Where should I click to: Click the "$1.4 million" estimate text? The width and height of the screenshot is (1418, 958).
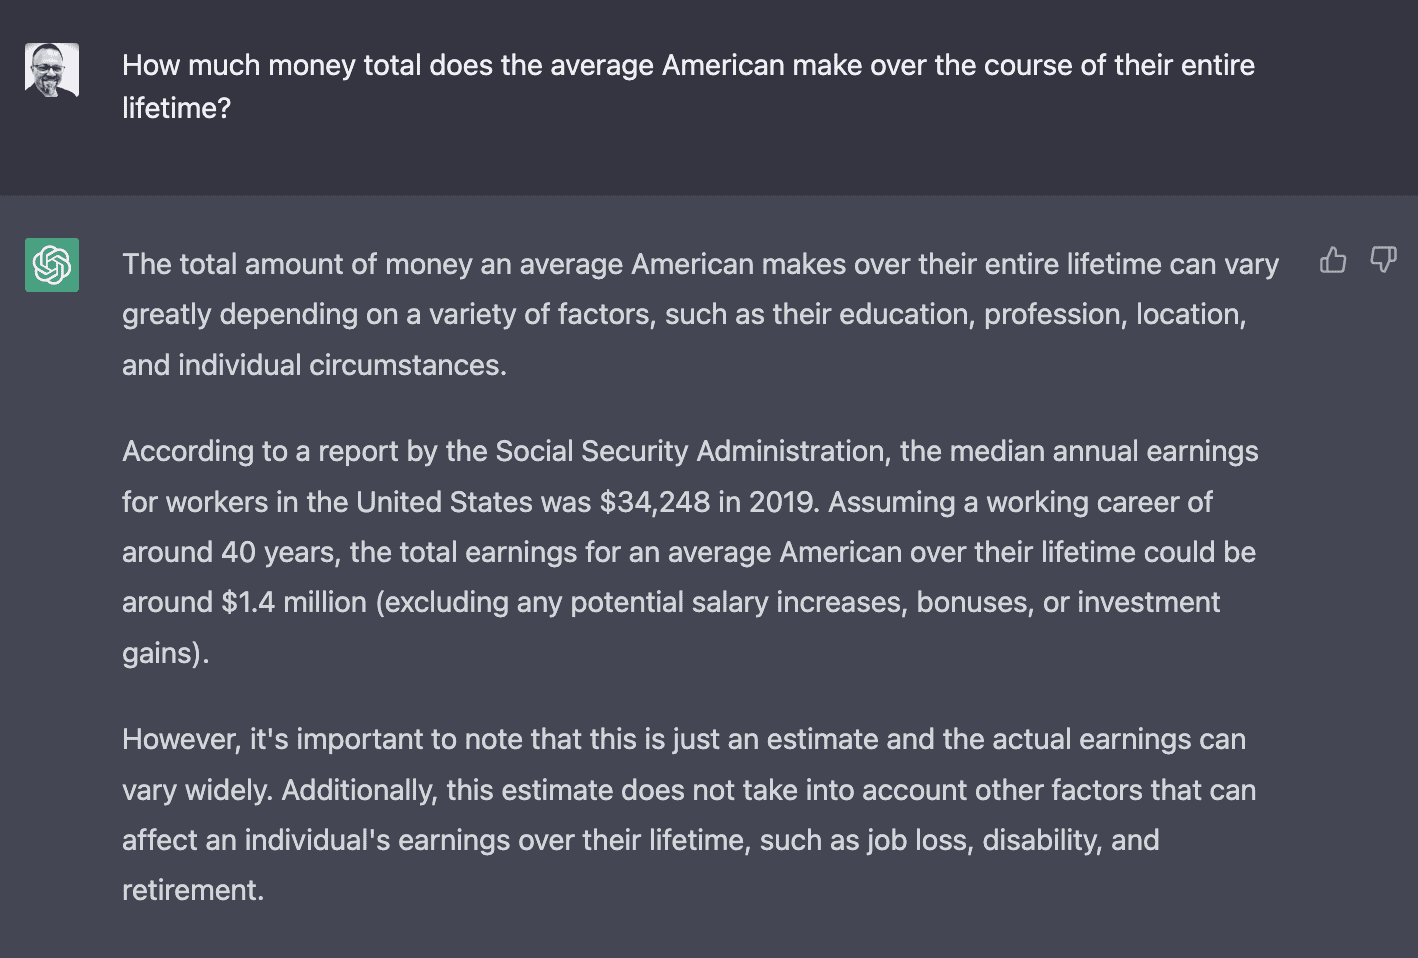pos(294,602)
